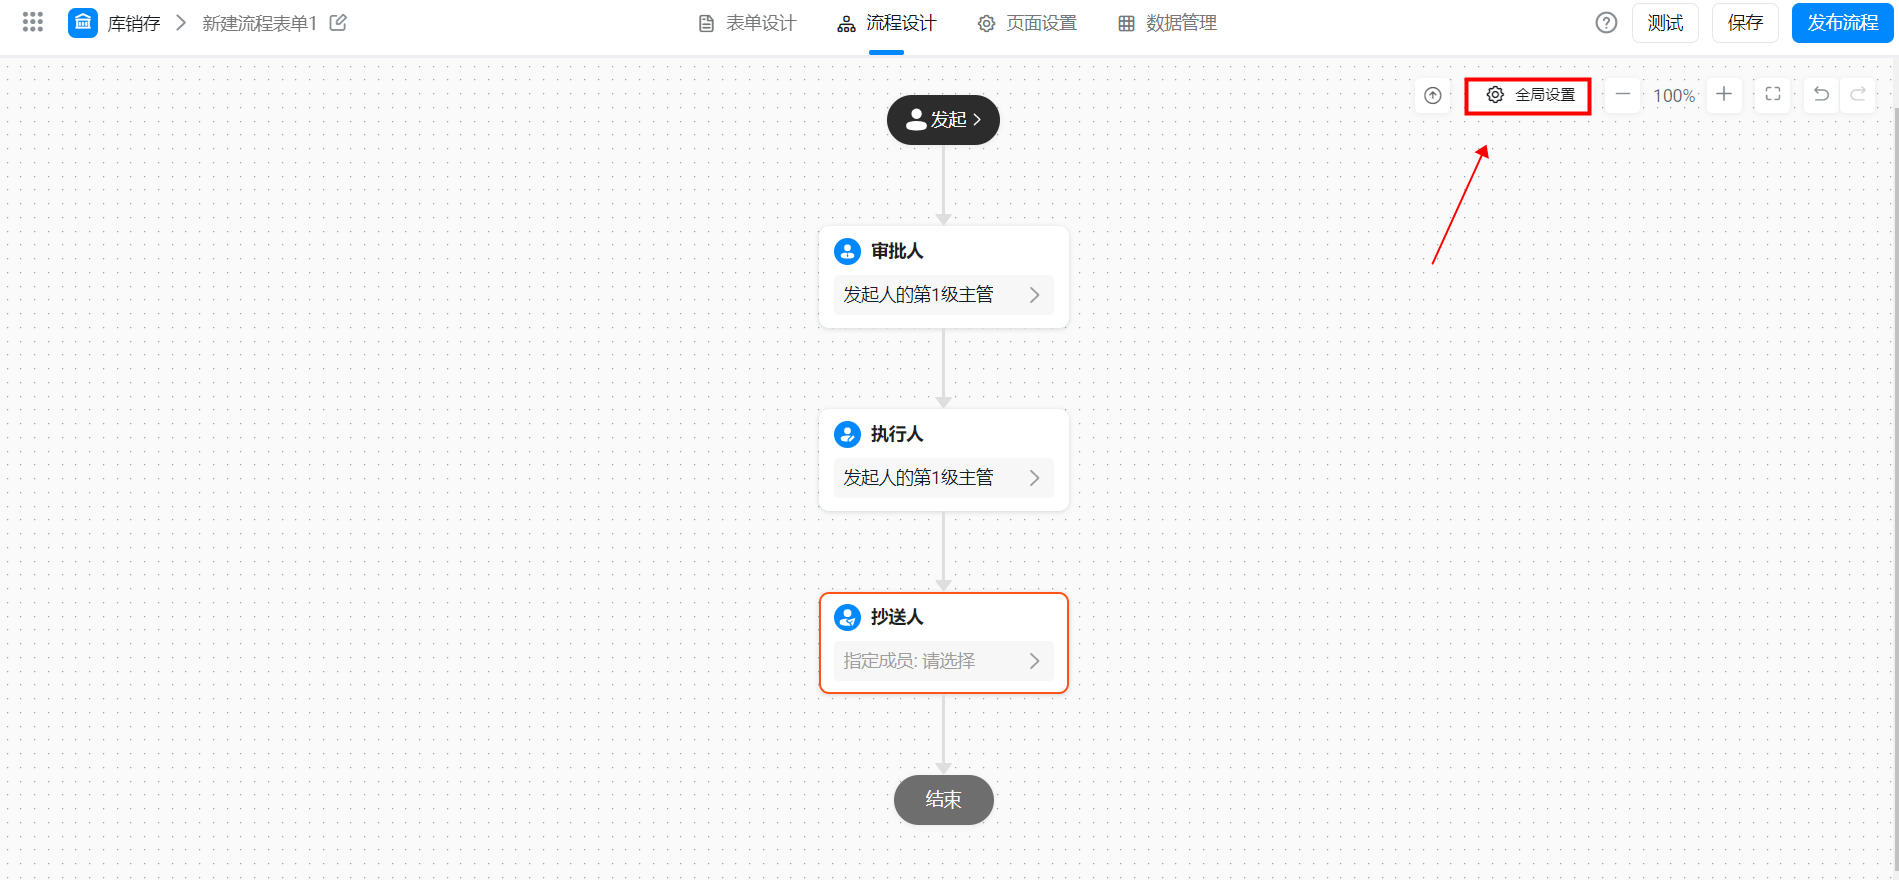Undo the last flow change
This screenshot has width=1899, height=880.
(x=1822, y=95)
